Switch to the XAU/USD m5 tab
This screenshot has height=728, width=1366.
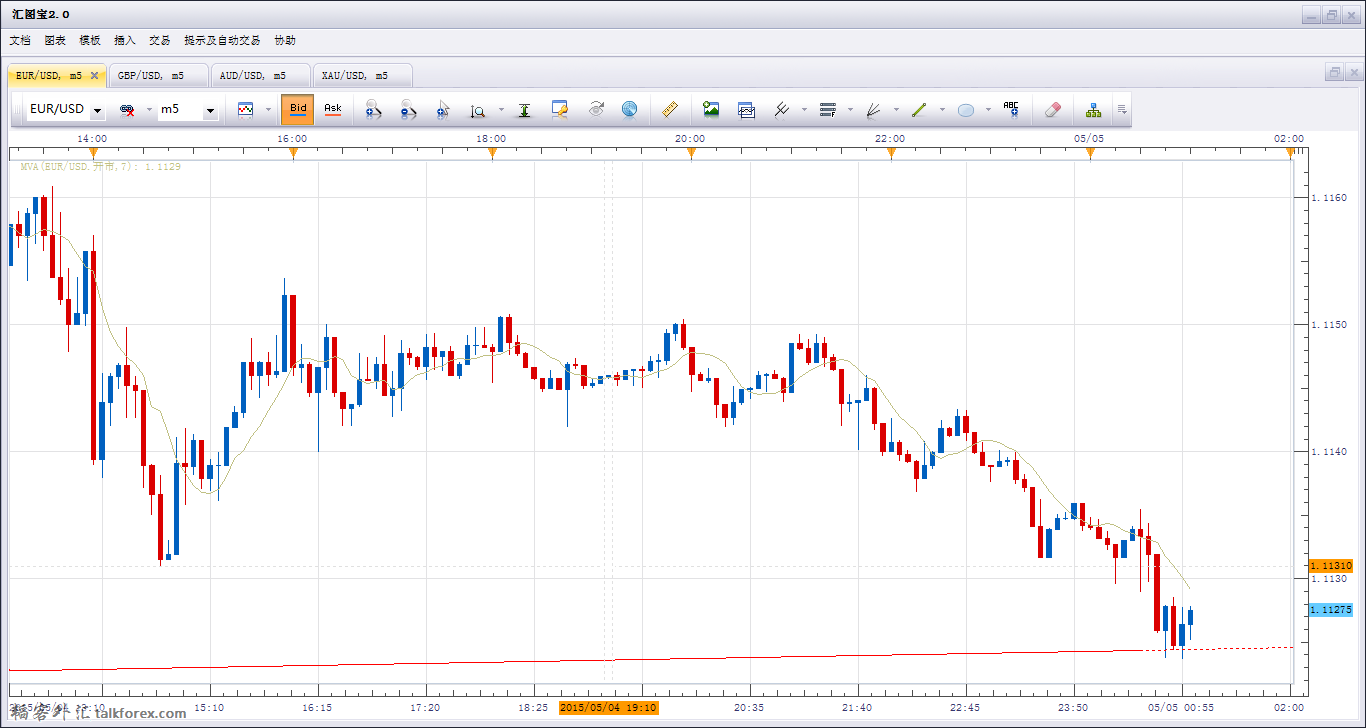(x=361, y=75)
